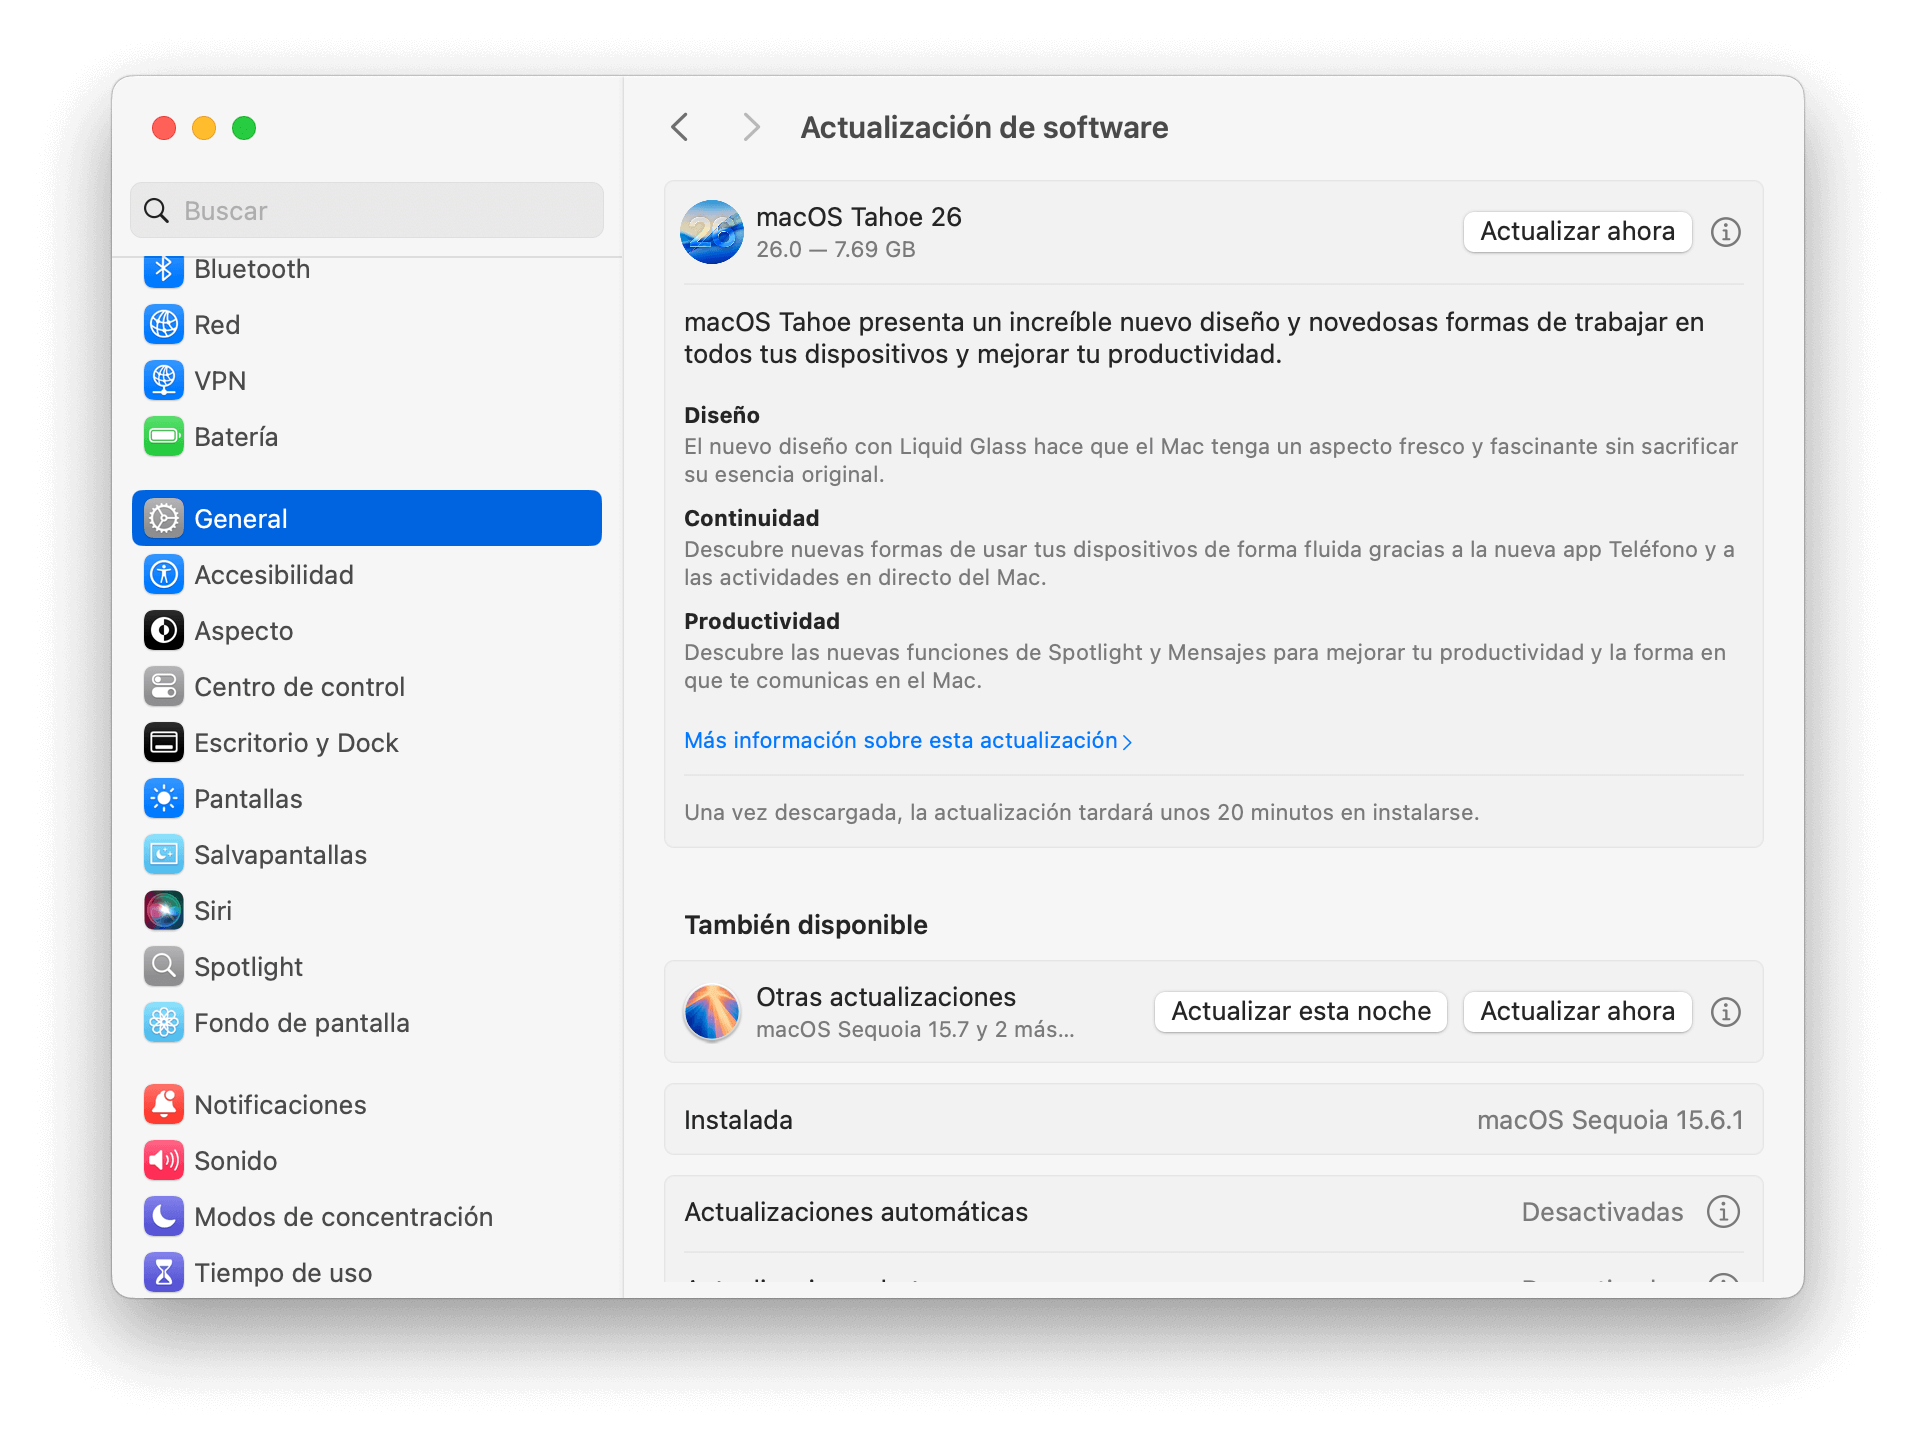Click the Actualización de software title

tap(984, 128)
